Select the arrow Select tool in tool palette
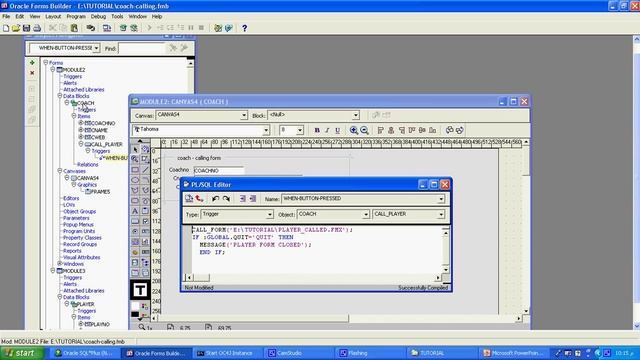Image resolution: width=640 pixels, height=360 pixels. click(135, 149)
